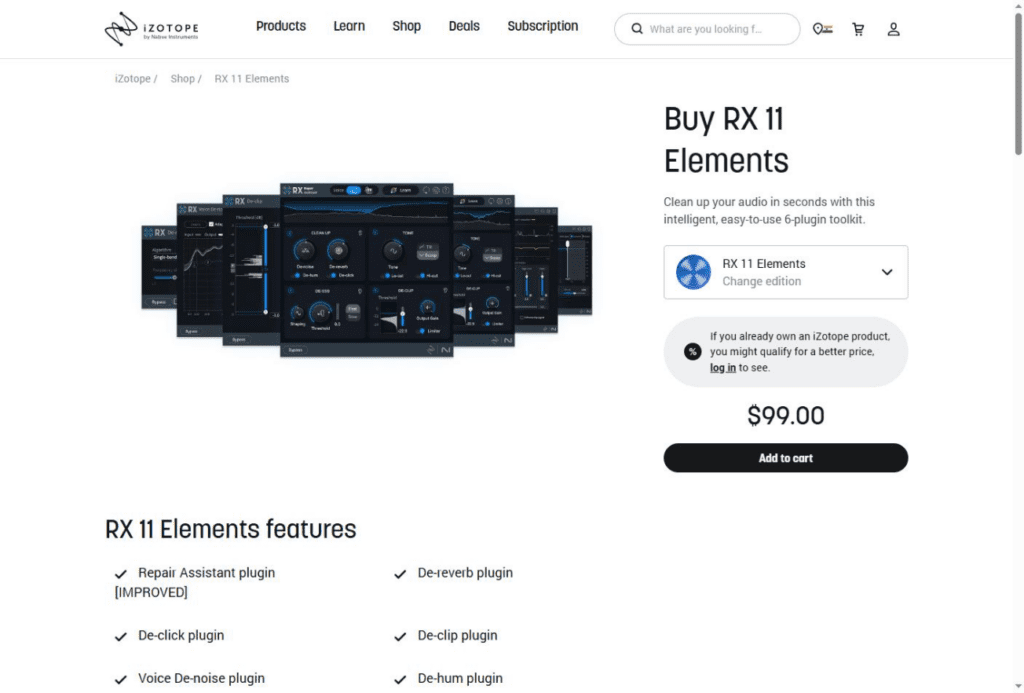Click the iZotope logo in header
This screenshot has height=693, width=1024.
[x=152, y=29]
